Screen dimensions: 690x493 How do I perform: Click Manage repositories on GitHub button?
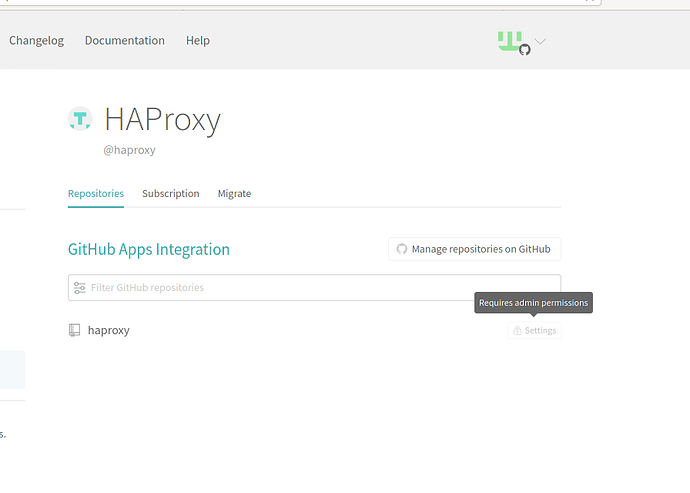coord(474,249)
